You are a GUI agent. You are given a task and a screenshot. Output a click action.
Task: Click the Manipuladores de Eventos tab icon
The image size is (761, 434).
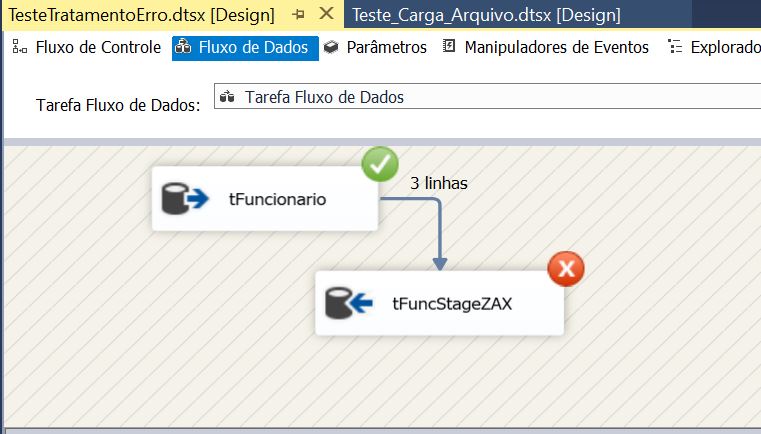449,46
